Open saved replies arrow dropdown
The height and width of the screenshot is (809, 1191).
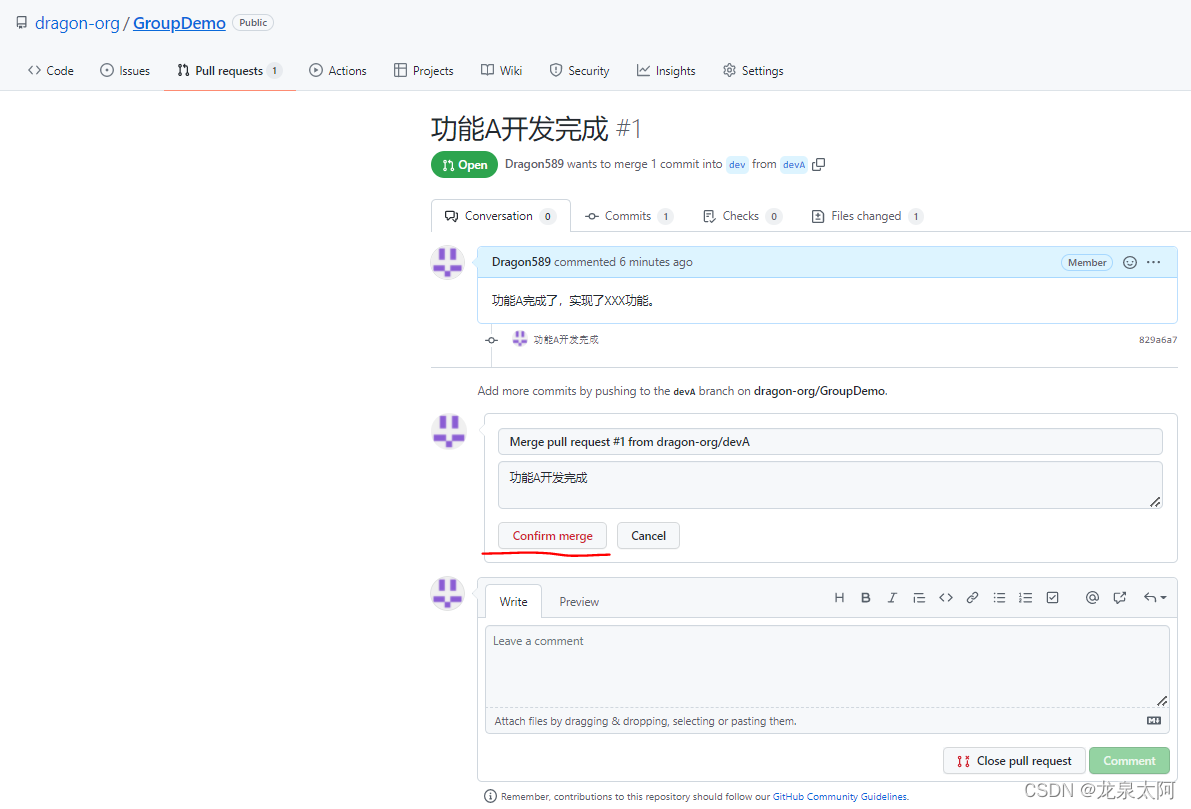1155,598
